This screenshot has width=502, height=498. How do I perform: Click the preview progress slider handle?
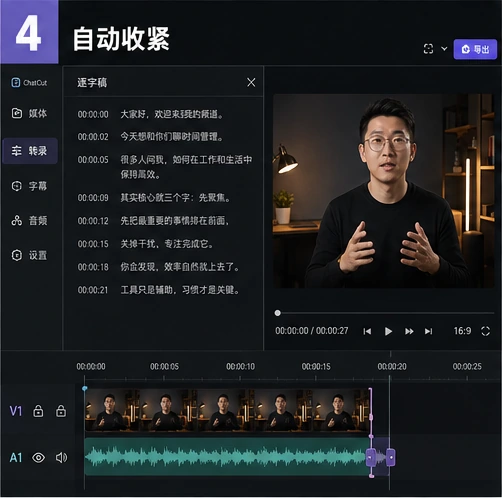click(277, 313)
